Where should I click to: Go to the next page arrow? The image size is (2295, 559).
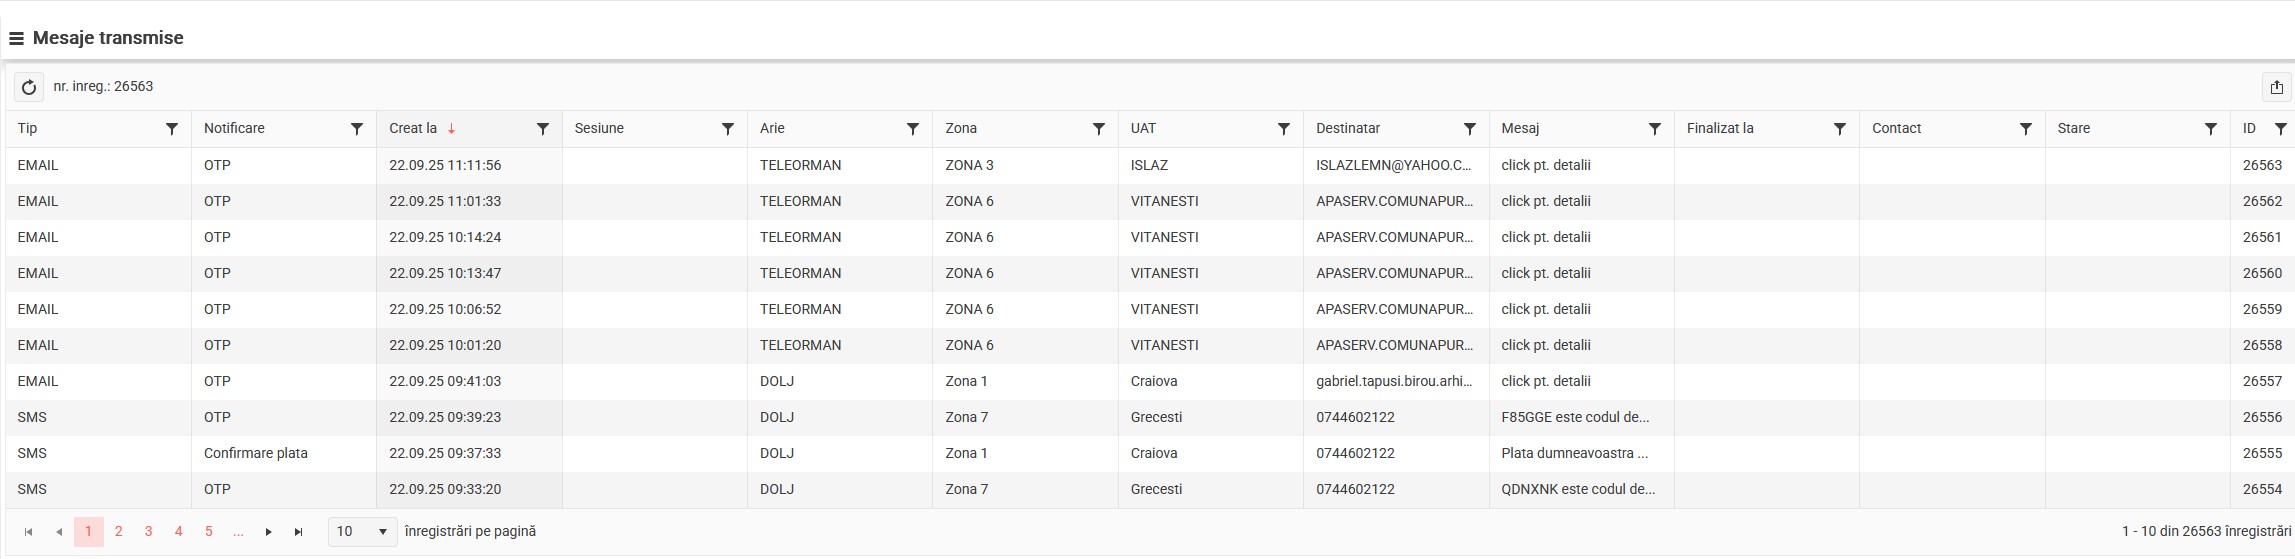(x=268, y=532)
